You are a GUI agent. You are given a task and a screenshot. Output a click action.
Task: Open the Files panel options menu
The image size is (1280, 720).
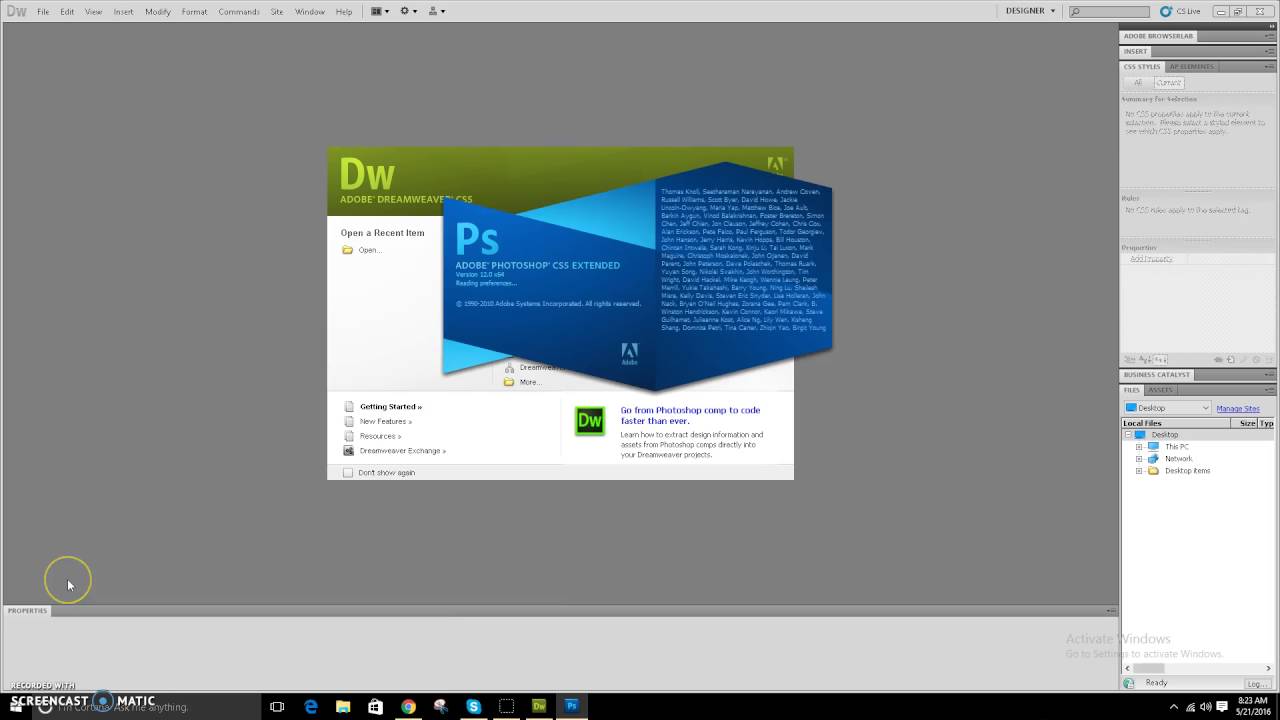tap(1269, 390)
